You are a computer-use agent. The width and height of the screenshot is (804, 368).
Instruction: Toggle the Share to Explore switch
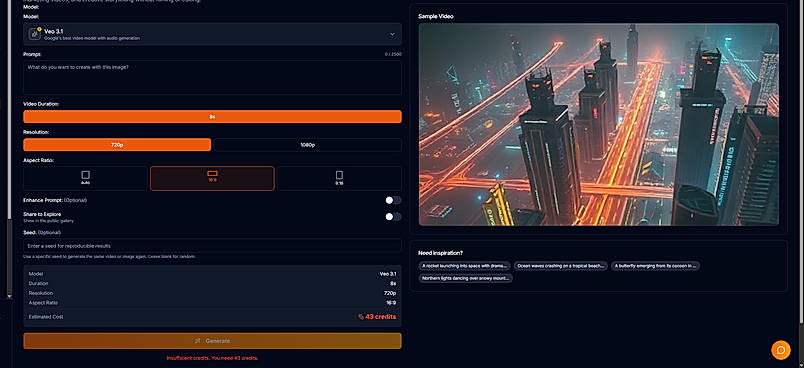tap(393, 217)
